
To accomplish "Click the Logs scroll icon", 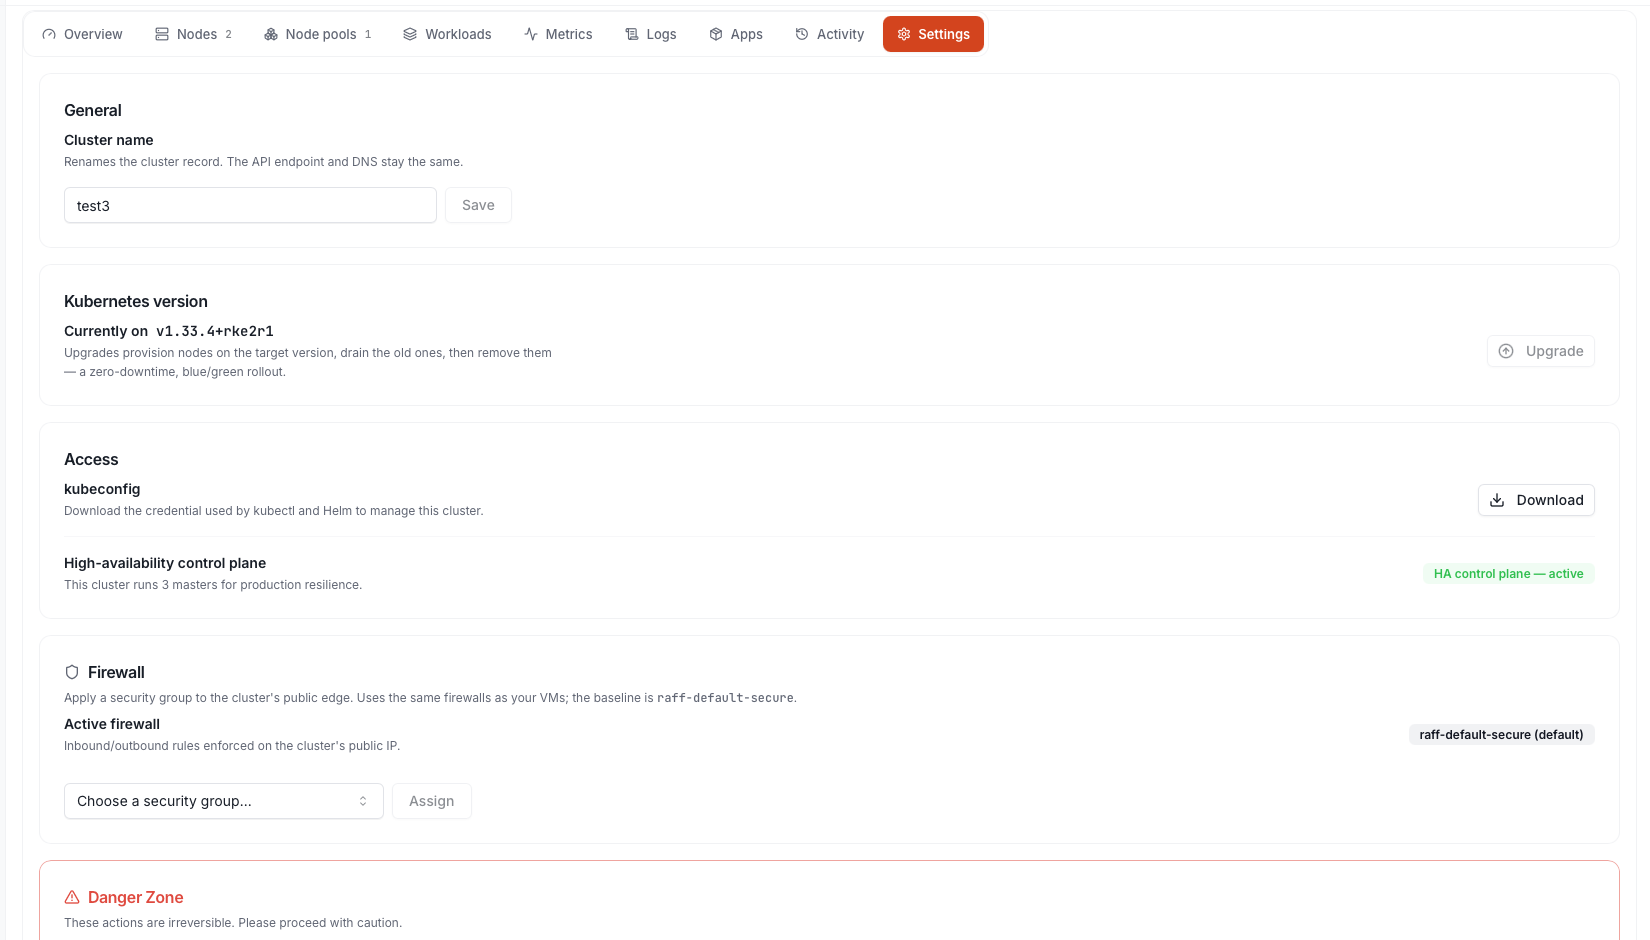I will coord(632,34).
